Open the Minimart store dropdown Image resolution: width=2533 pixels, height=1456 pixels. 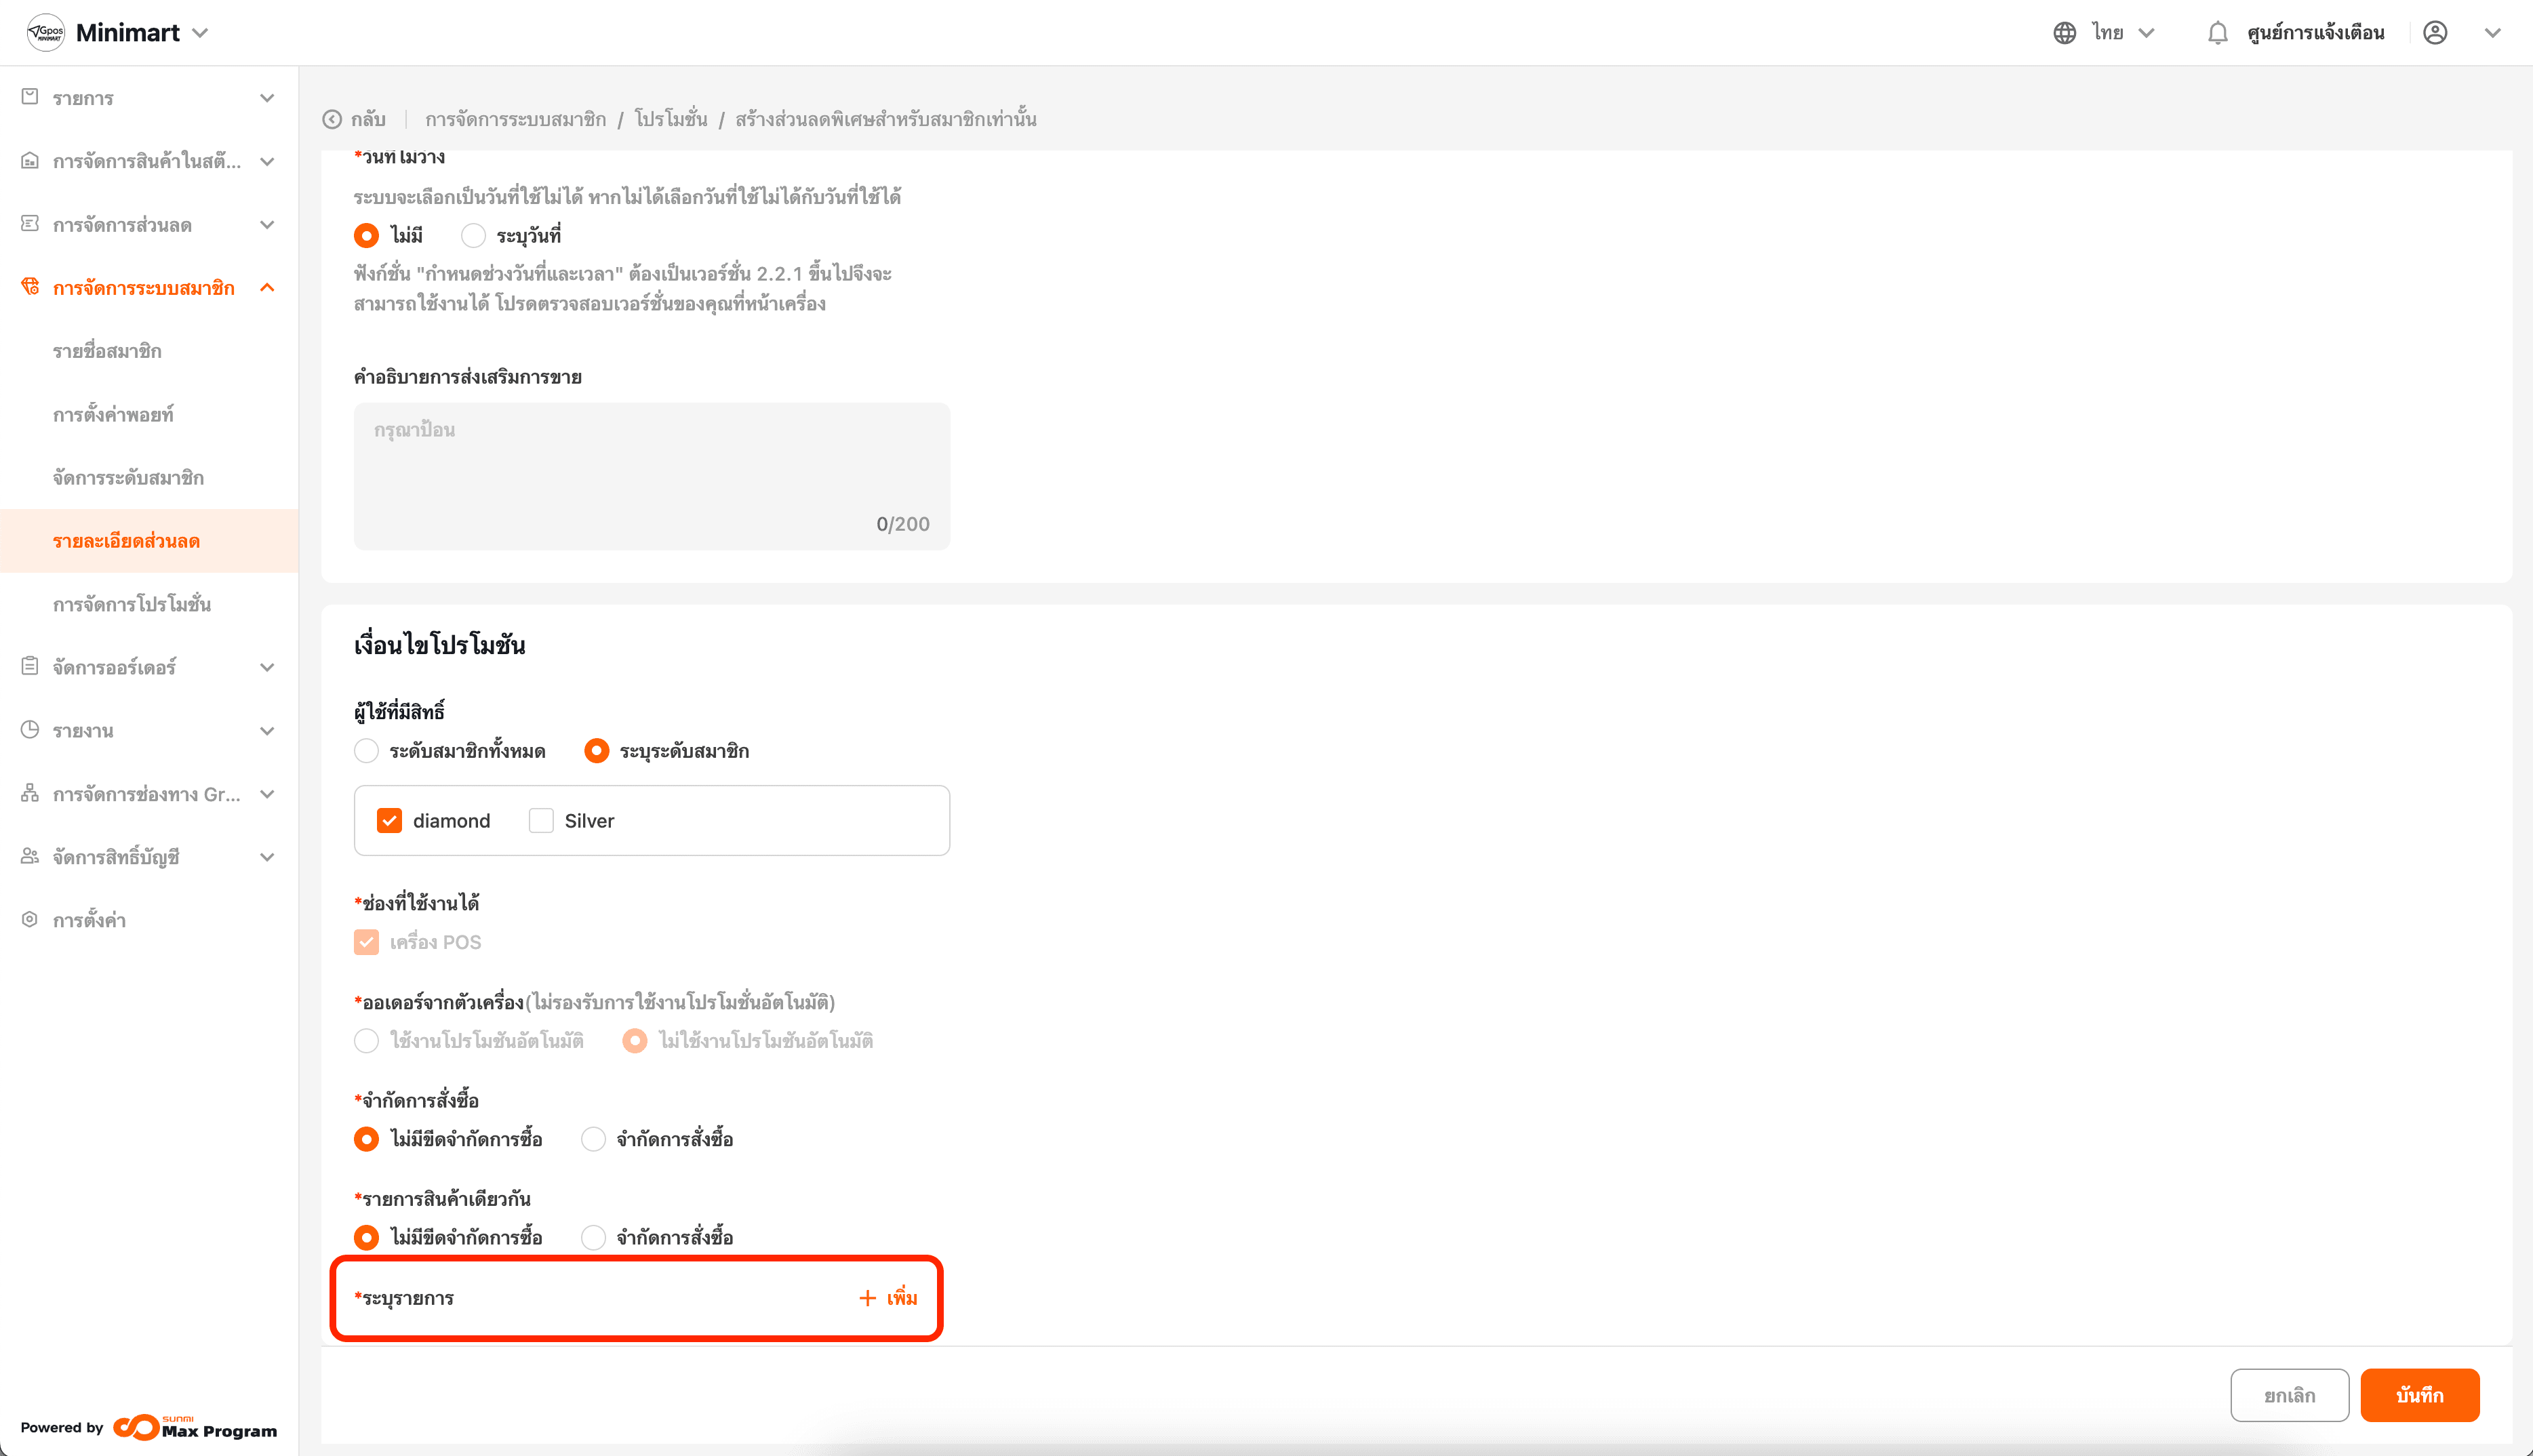click(x=200, y=33)
